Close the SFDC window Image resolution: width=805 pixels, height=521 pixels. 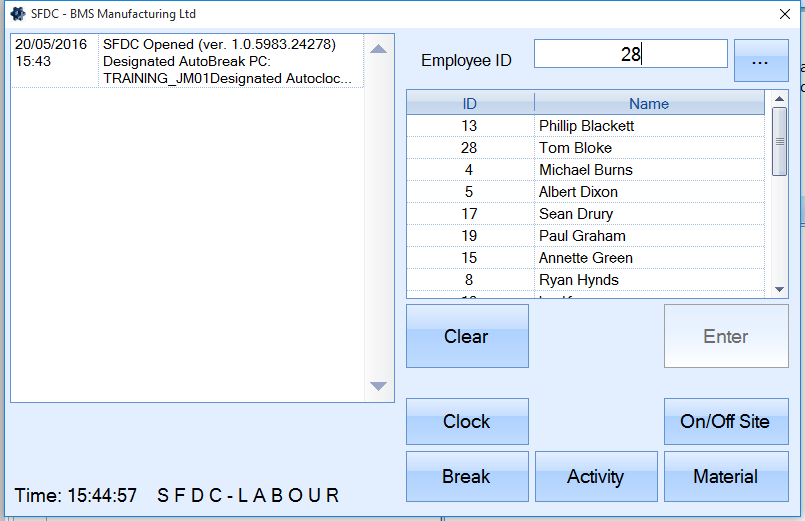(785, 14)
